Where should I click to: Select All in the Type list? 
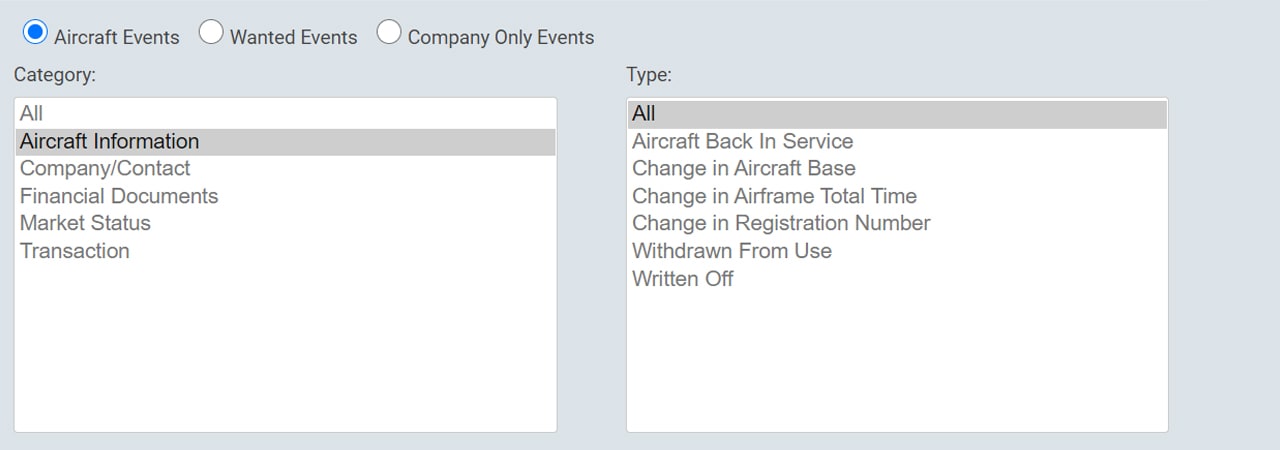pyautogui.click(x=897, y=114)
